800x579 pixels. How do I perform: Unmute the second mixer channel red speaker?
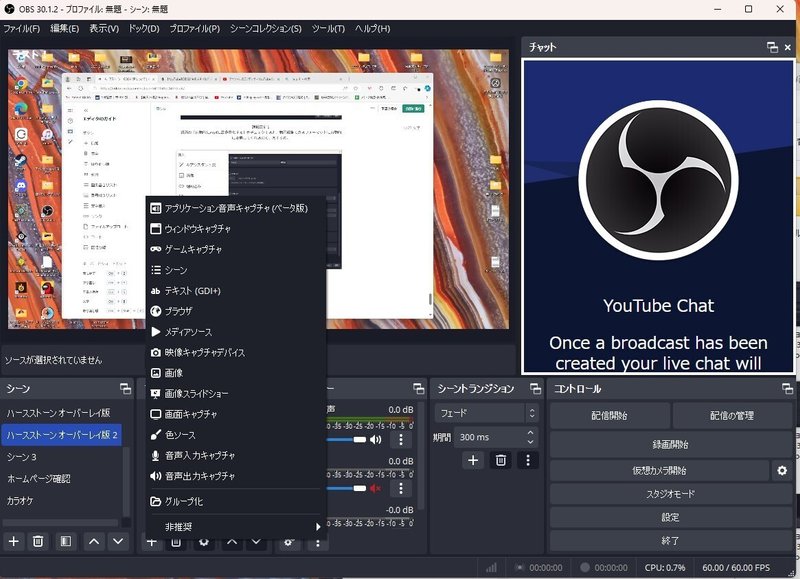tap(376, 488)
